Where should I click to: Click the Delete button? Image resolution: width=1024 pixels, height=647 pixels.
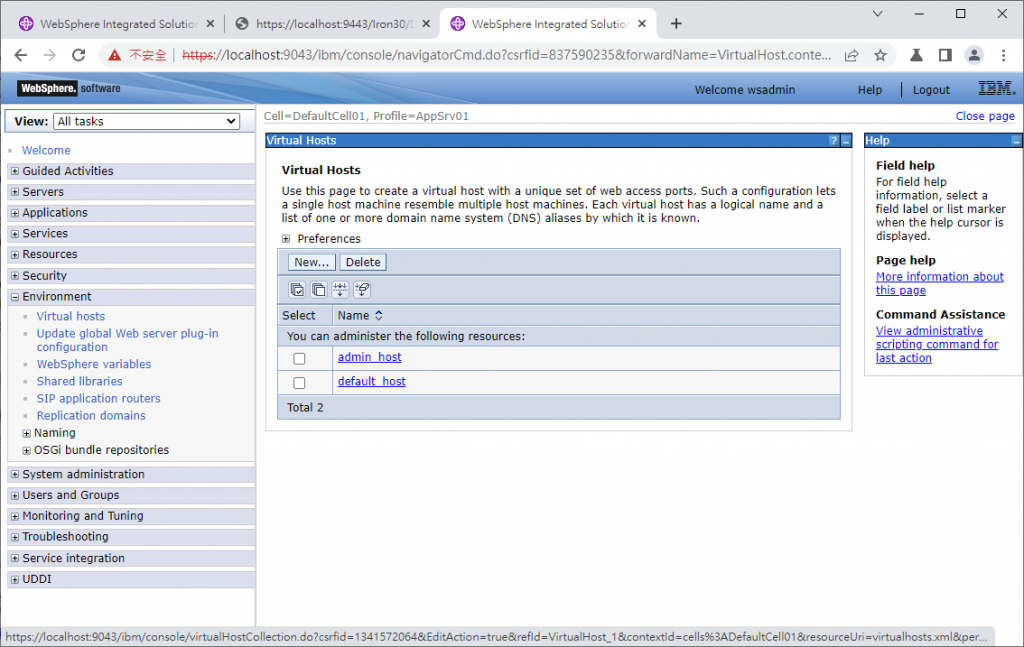[x=362, y=262]
